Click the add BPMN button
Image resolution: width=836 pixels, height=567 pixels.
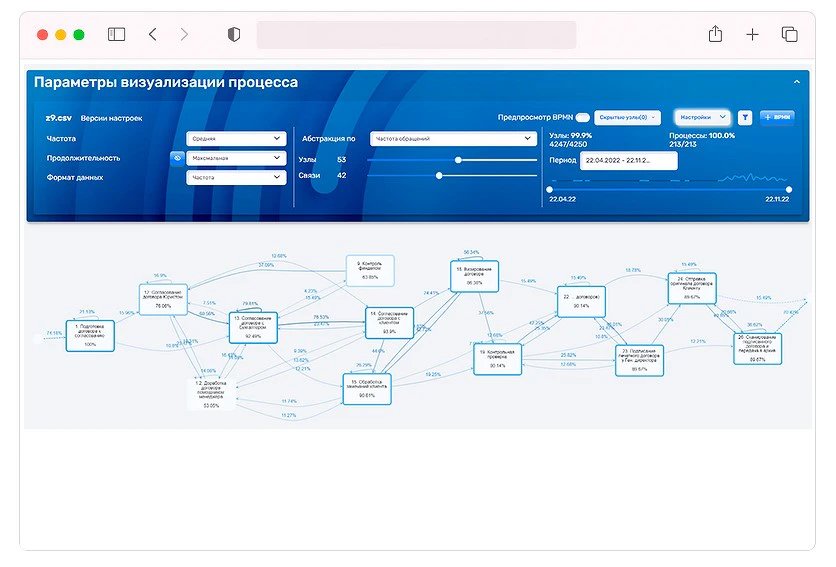point(777,117)
